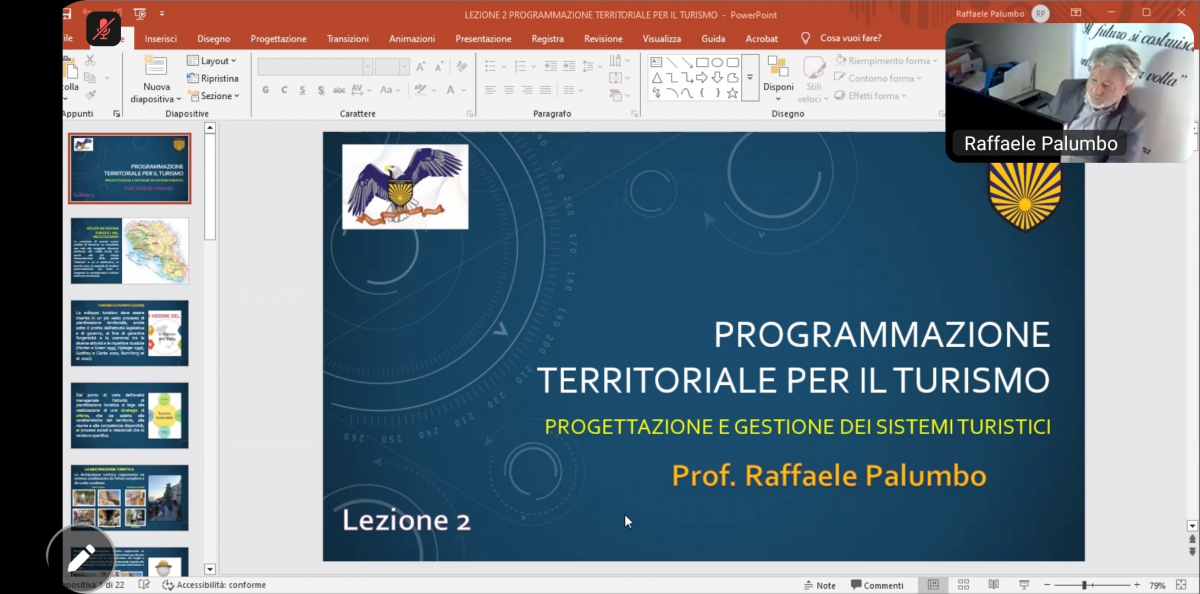Click the muted microphone icon
The width and height of the screenshot is (1200, 594).
pyautogui.click(x=102, y=28)
